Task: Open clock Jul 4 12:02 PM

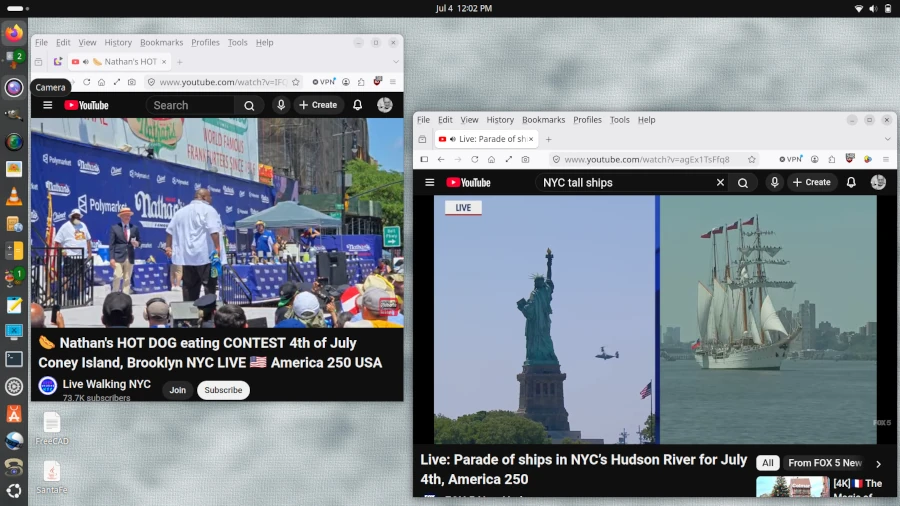Action: point(464,8)
